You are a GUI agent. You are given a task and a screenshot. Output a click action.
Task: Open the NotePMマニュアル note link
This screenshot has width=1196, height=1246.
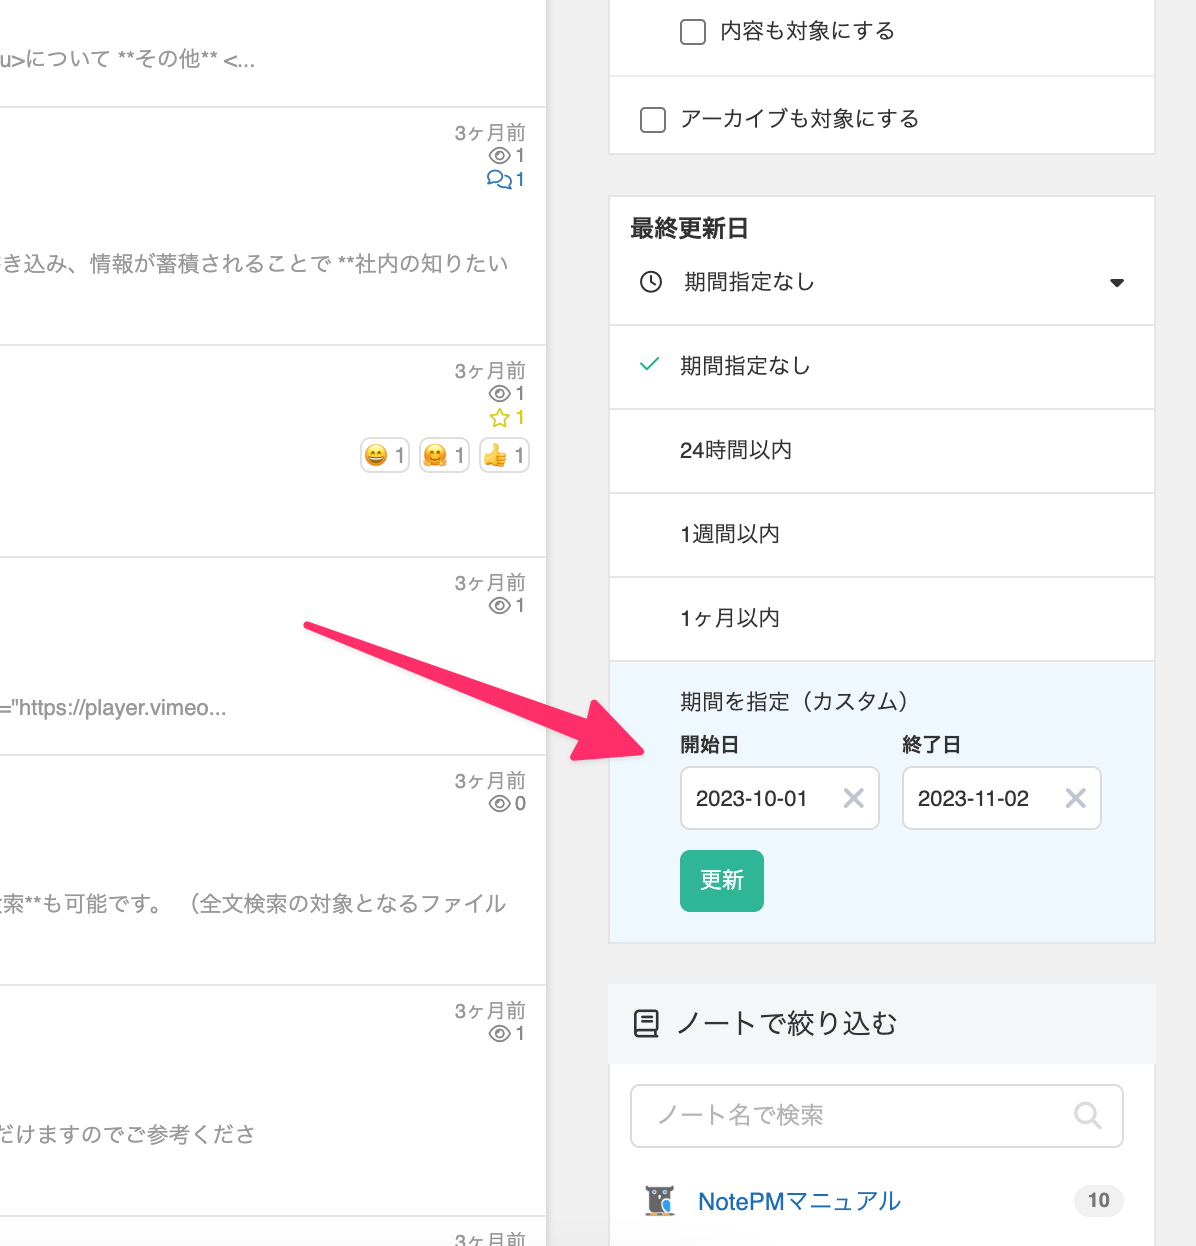tap(799, 1201)
